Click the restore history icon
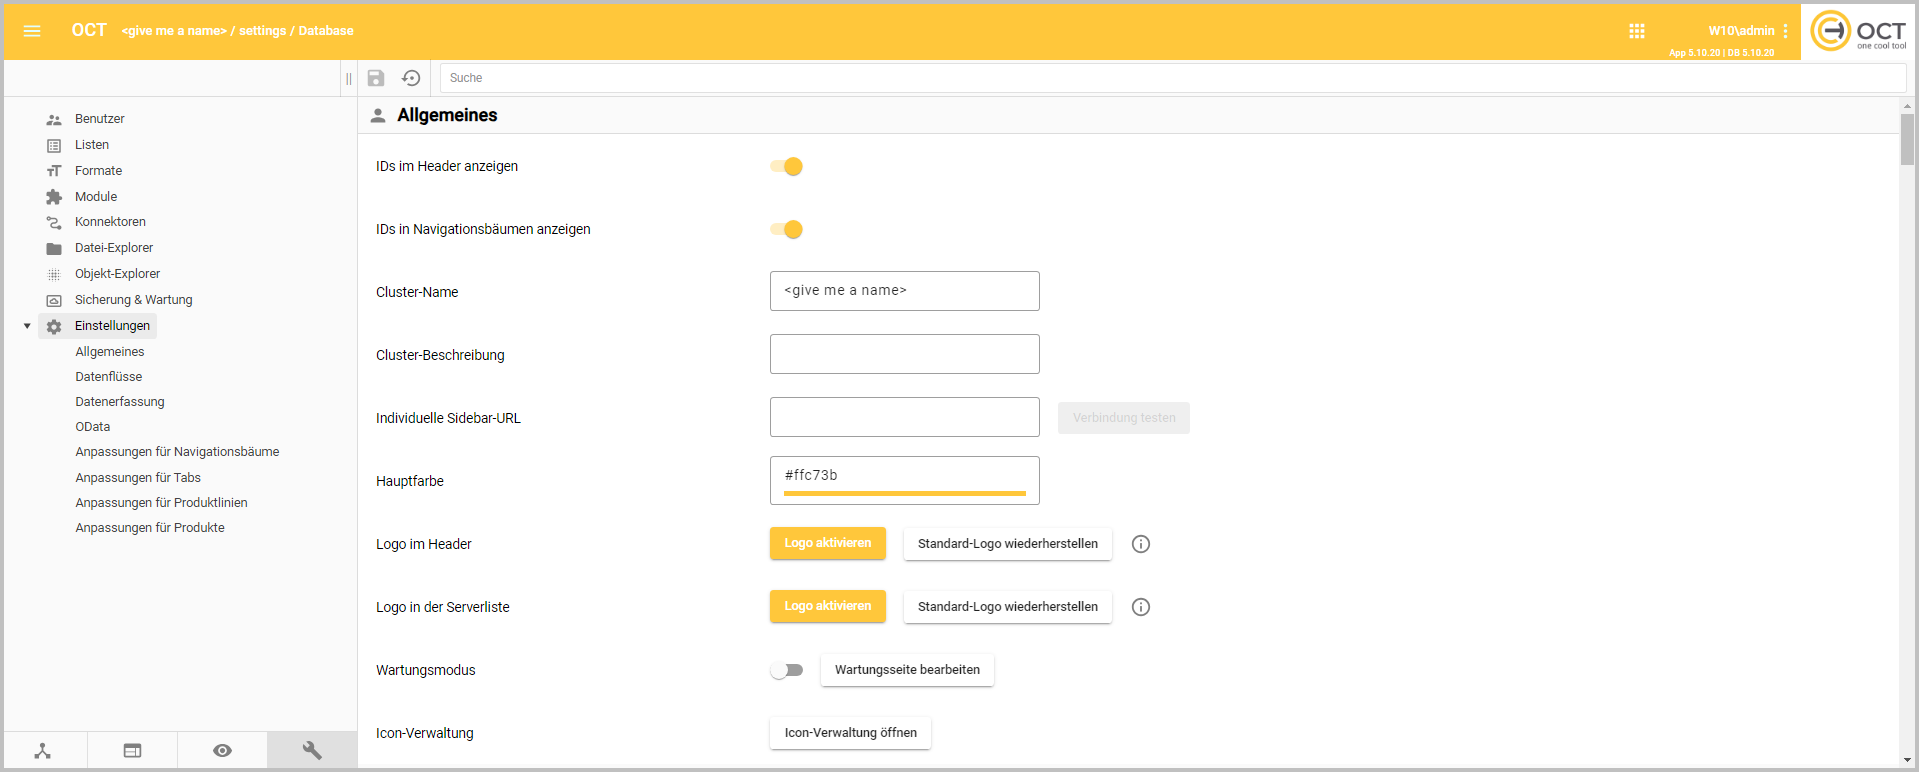Viewport: 1919px width, 772px height. (411, 78)
